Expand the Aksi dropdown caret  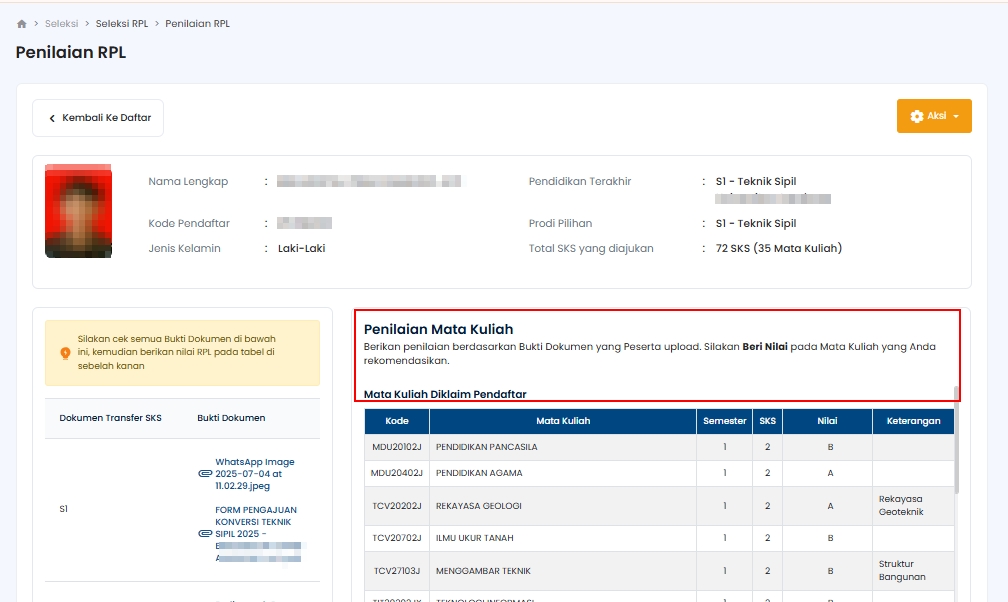tap(956, 117)
